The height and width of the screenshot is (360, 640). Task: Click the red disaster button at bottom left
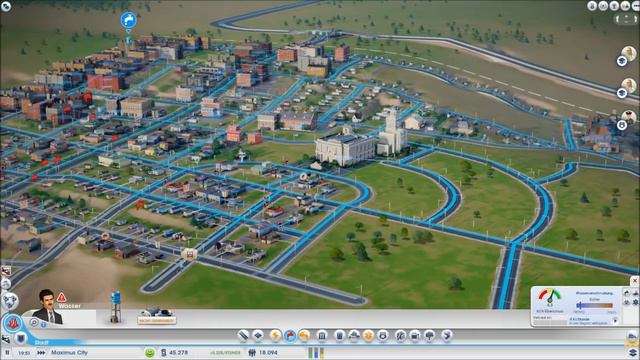coord(13,323)
